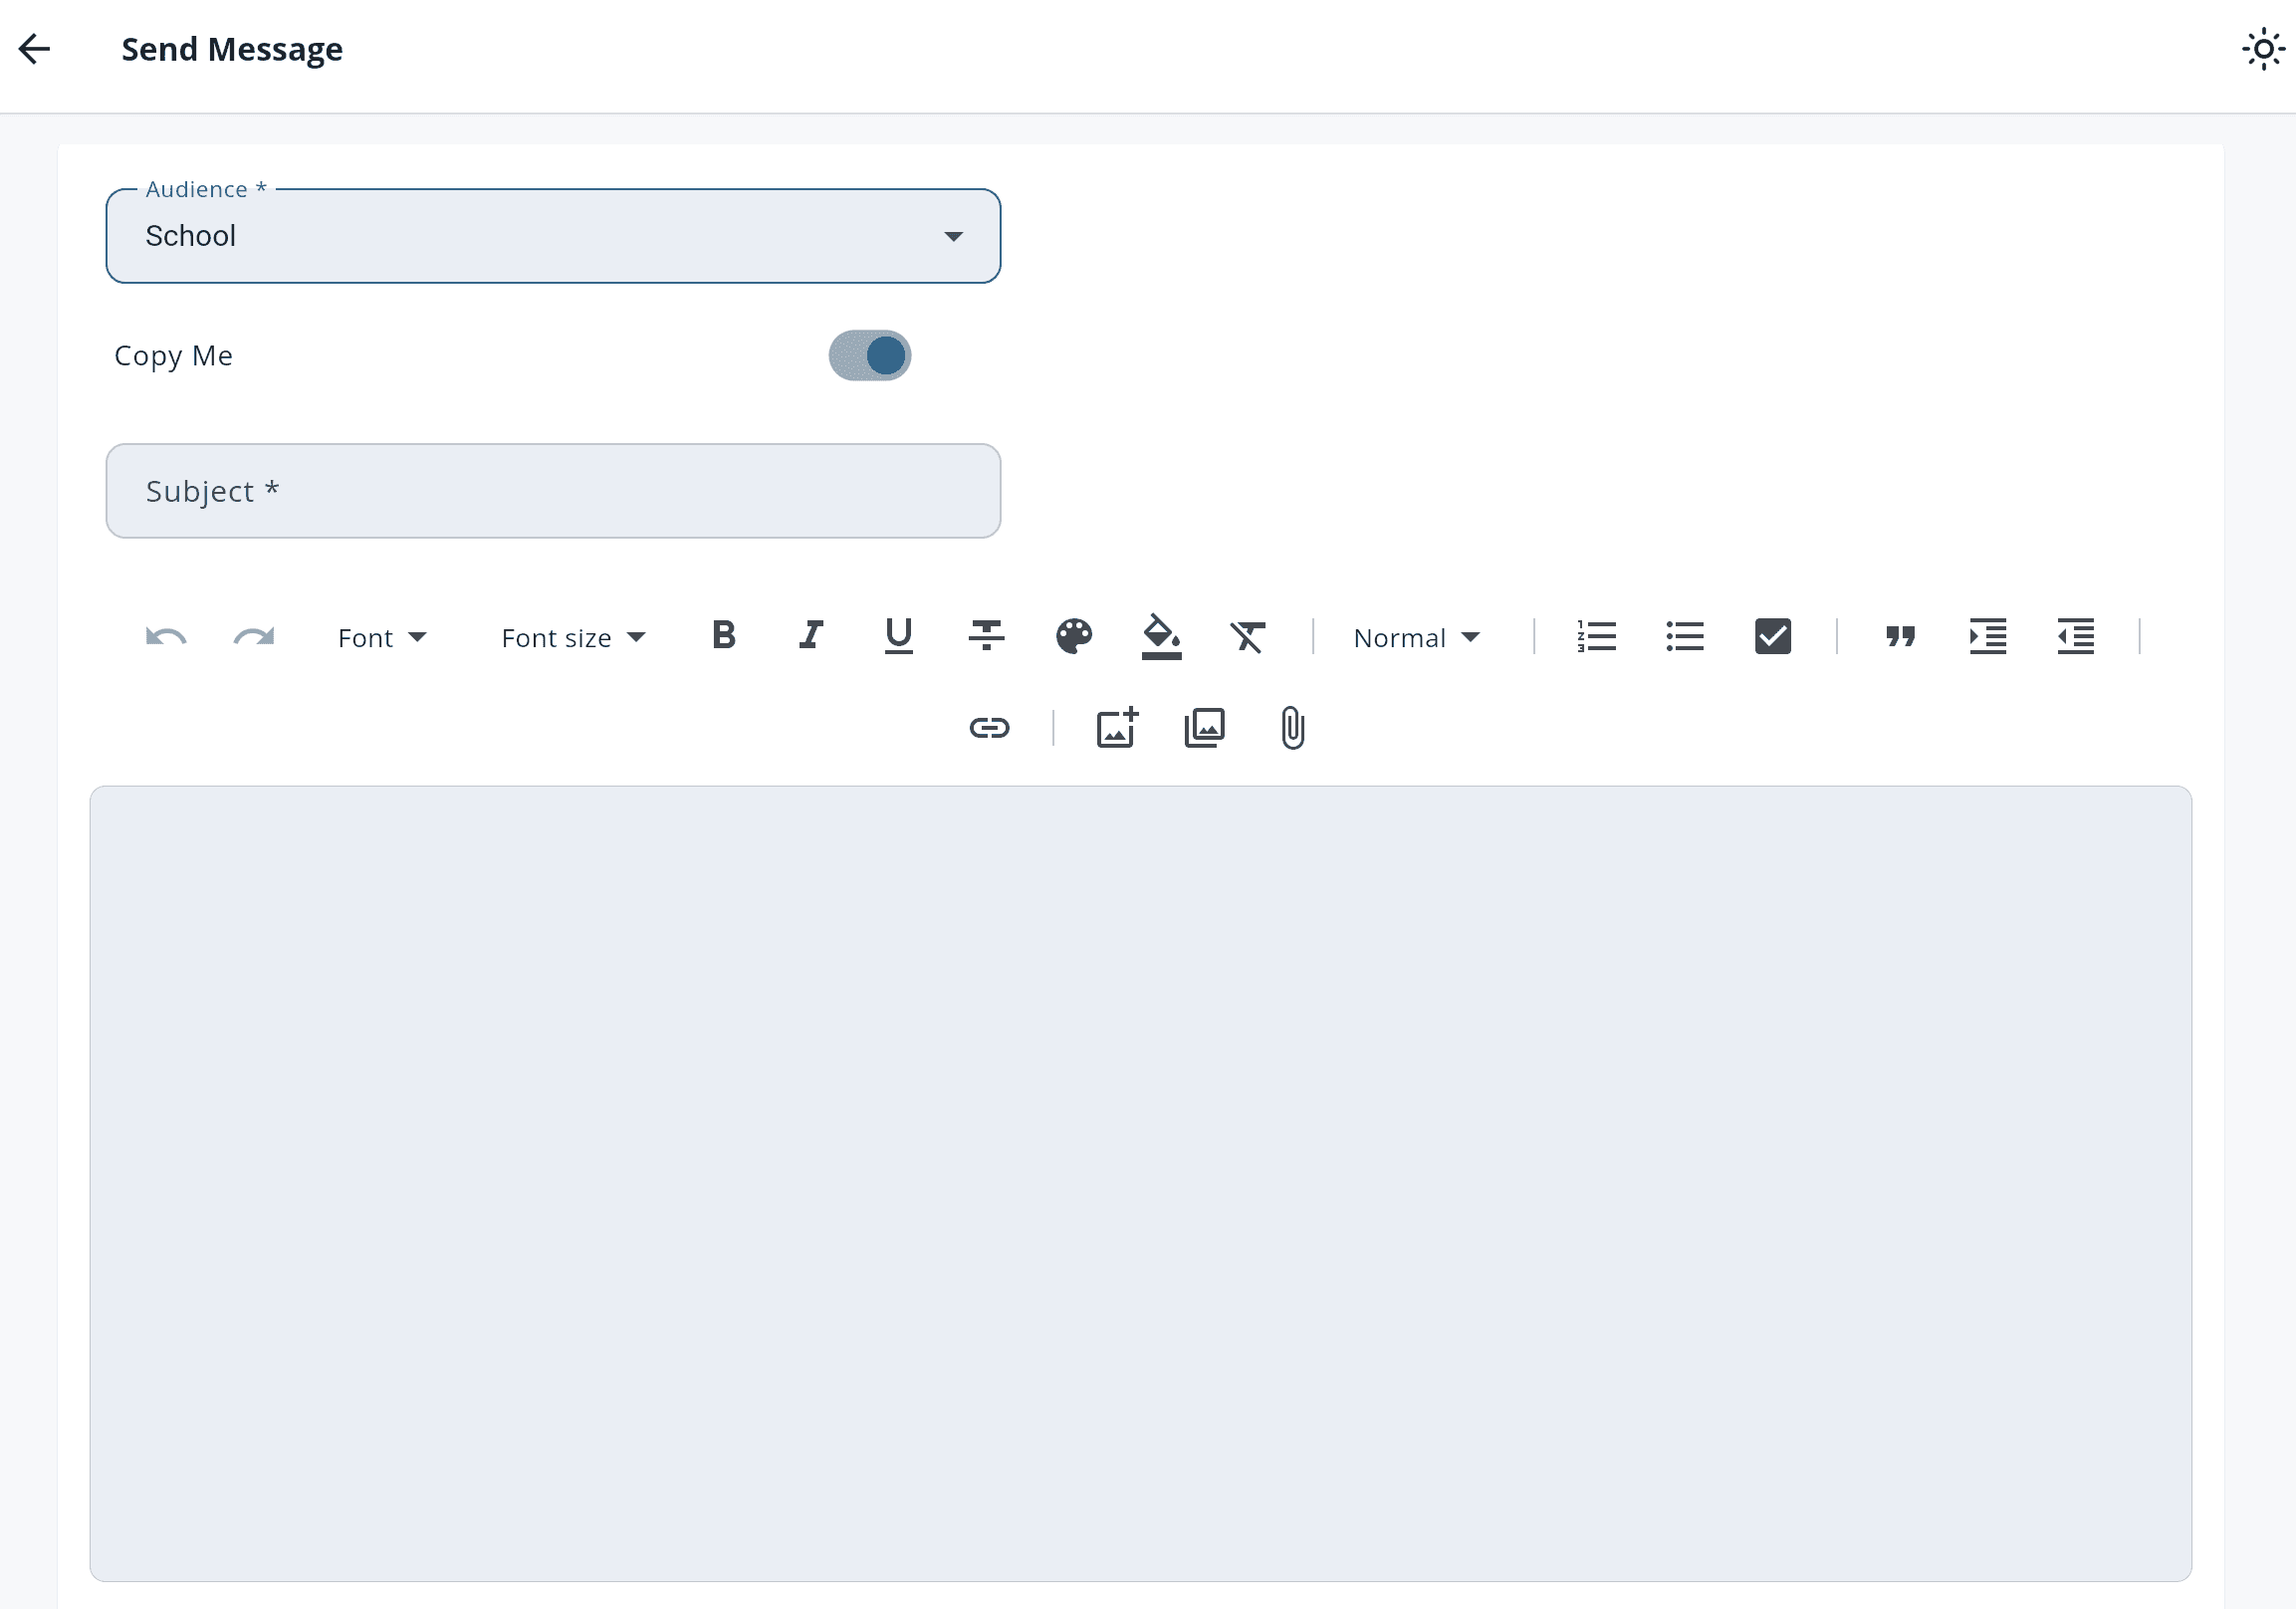Screen dimensions: 2296x1609
Task: Insert a hyperlink
Action: tap(989, 728)
